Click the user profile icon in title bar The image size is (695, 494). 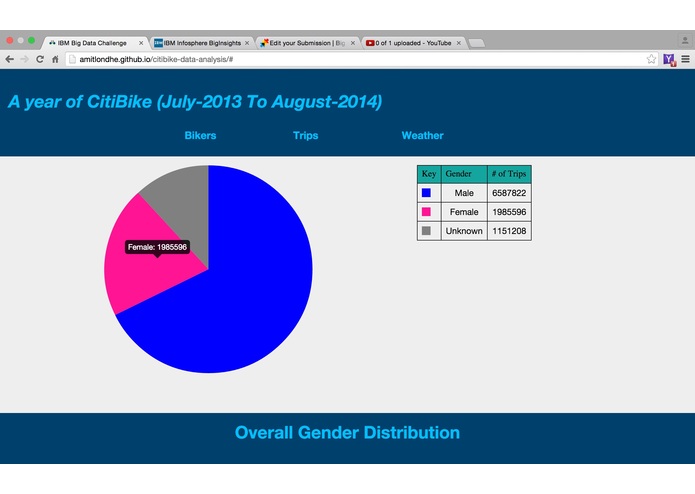point(685,41)
